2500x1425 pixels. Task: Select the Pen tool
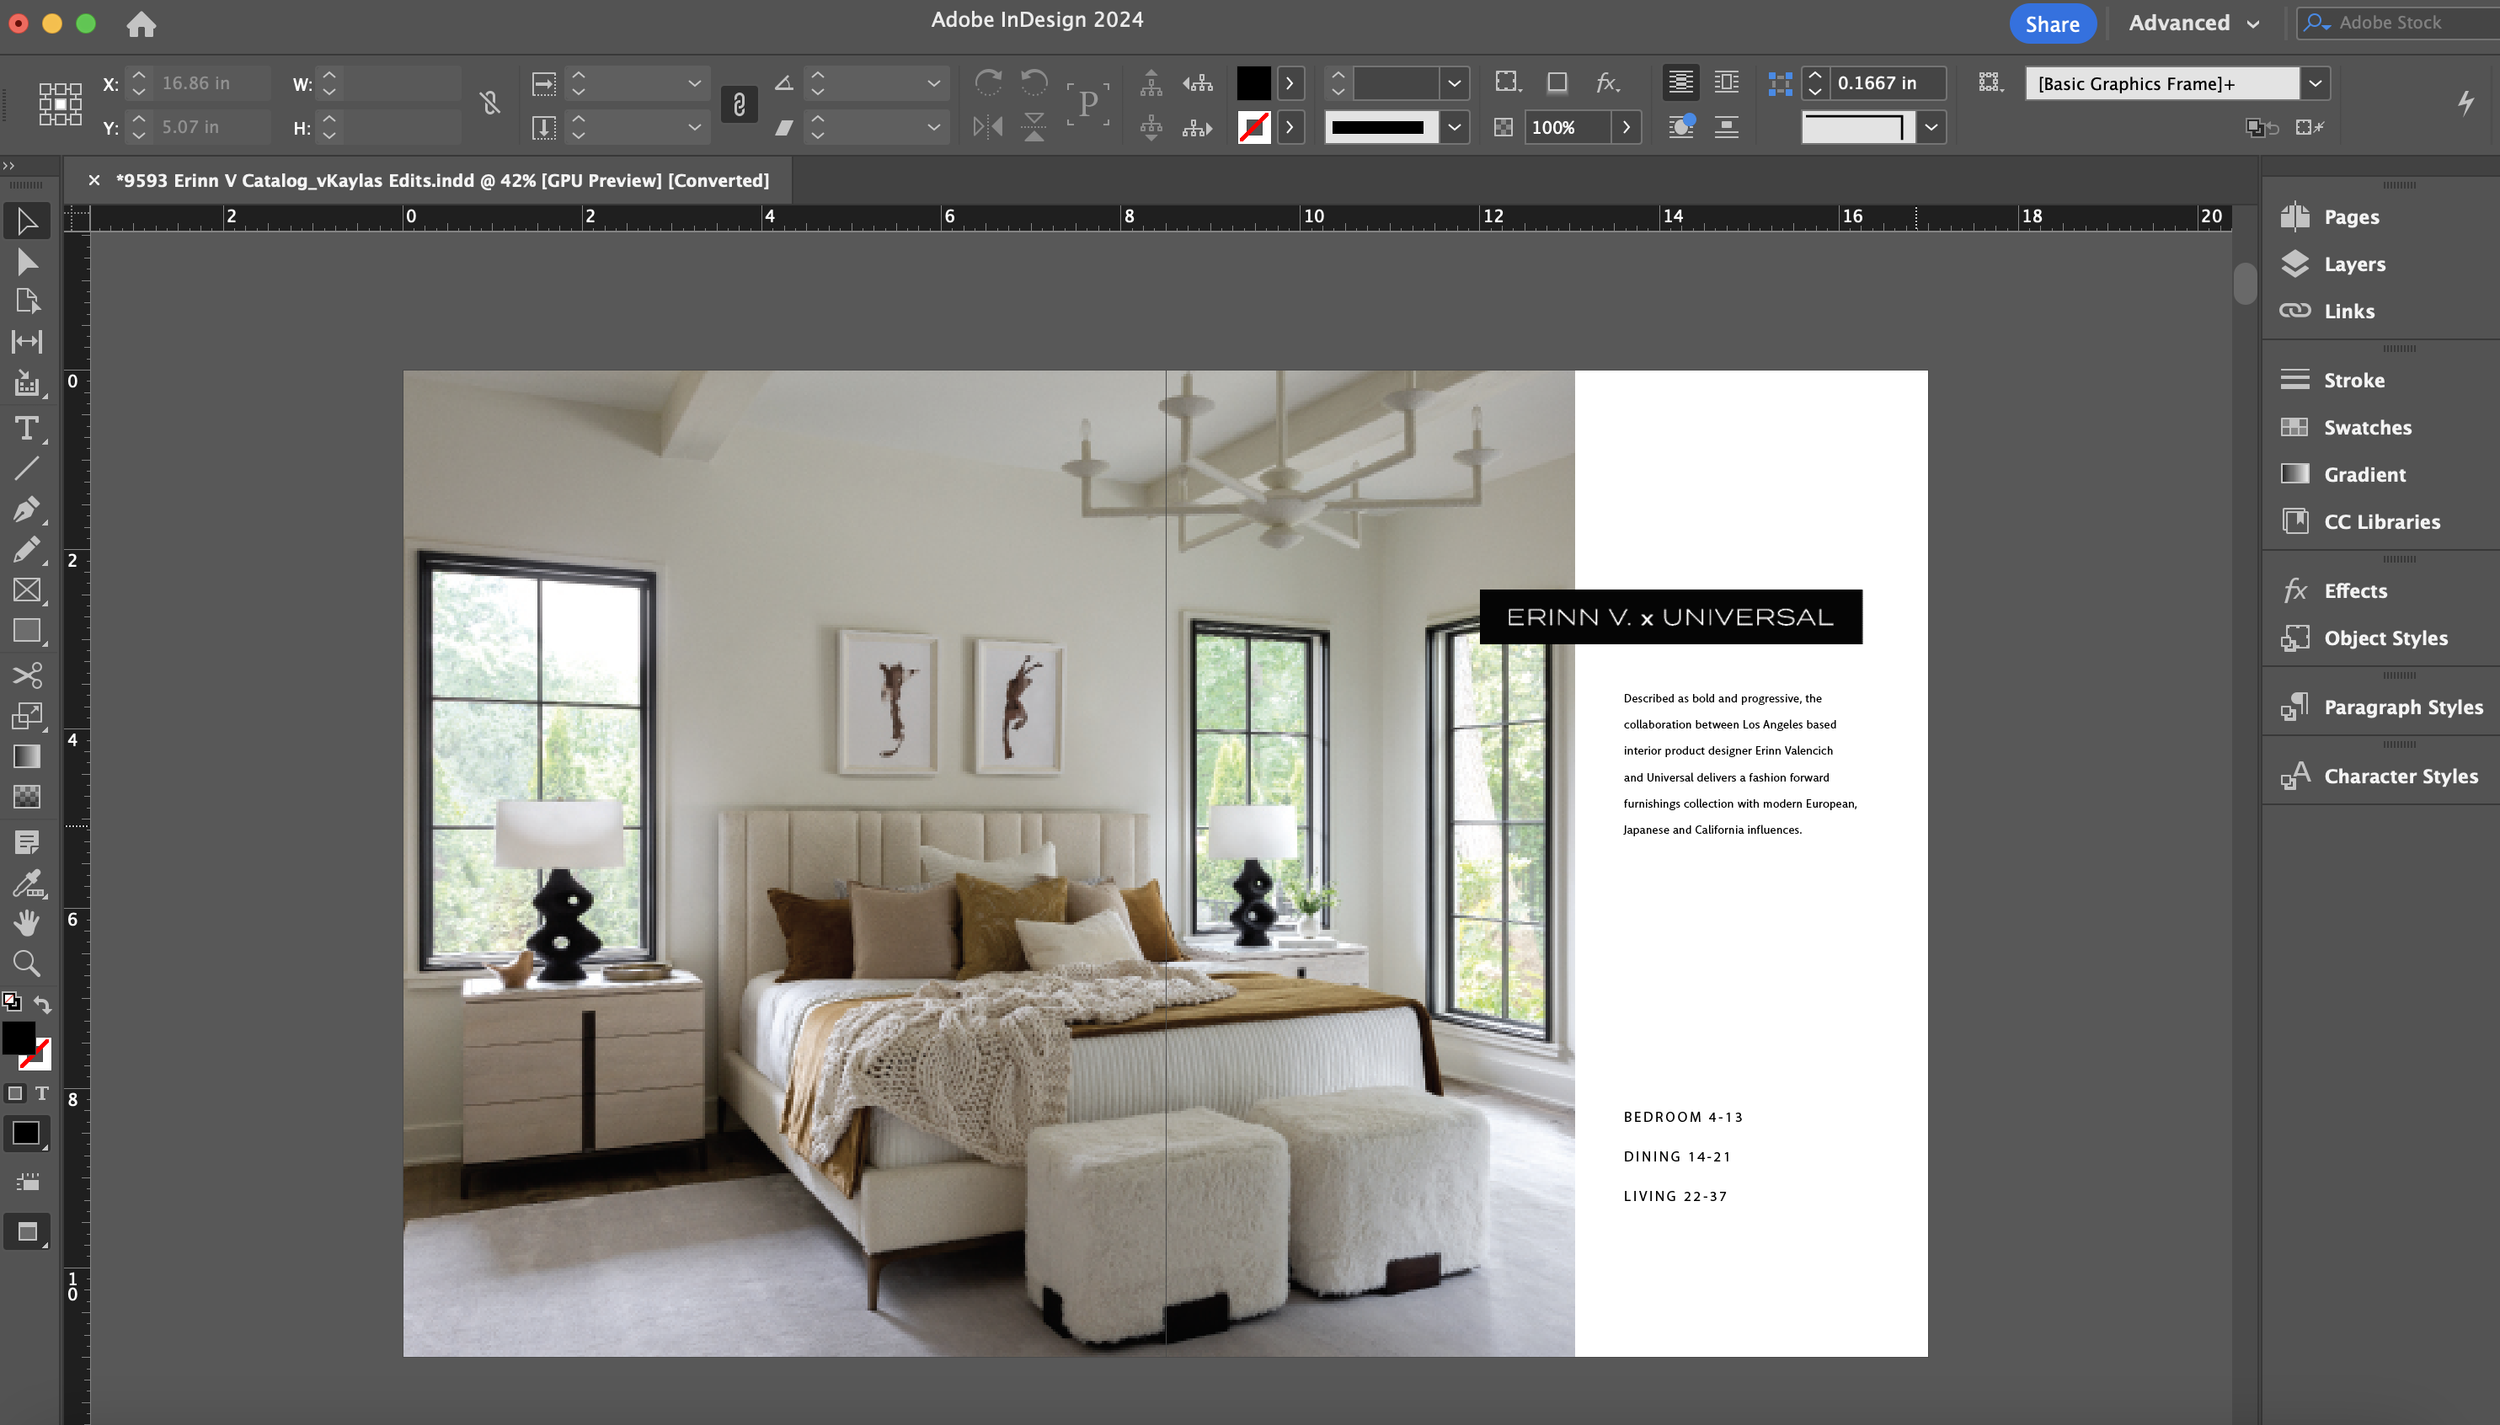point(27,509)
